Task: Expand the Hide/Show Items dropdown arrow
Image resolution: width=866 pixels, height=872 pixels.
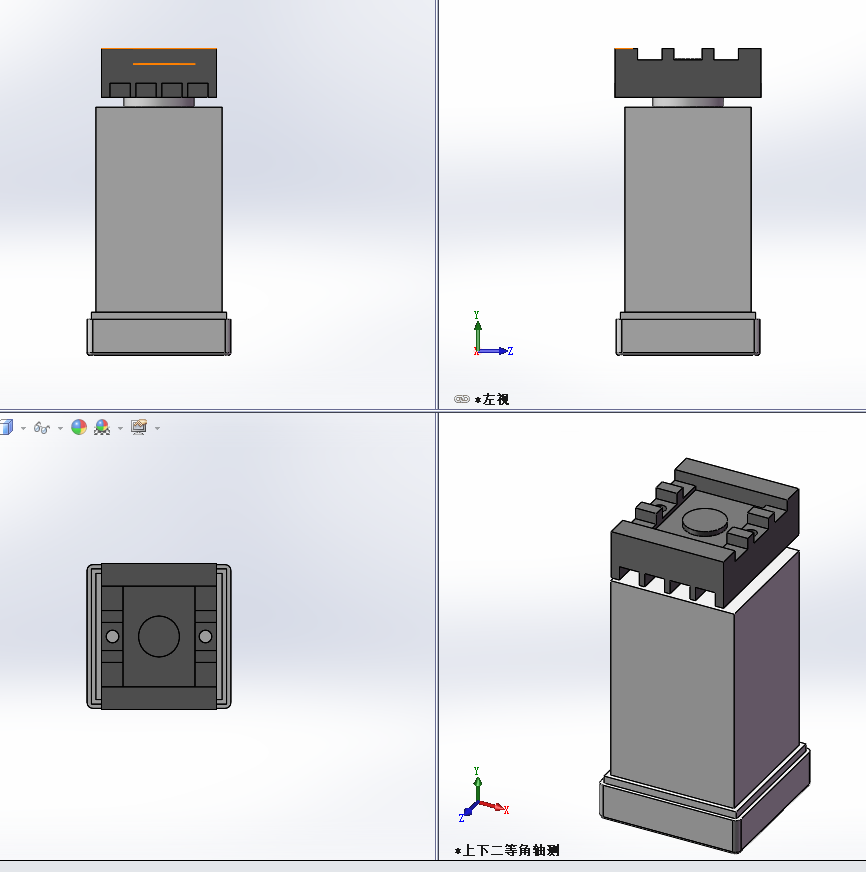Action: coord(60,428)
